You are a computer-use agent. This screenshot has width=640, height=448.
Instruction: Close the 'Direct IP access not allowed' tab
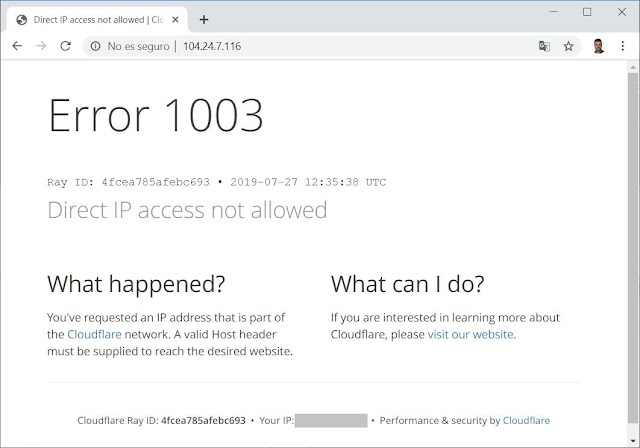(175, 20)
